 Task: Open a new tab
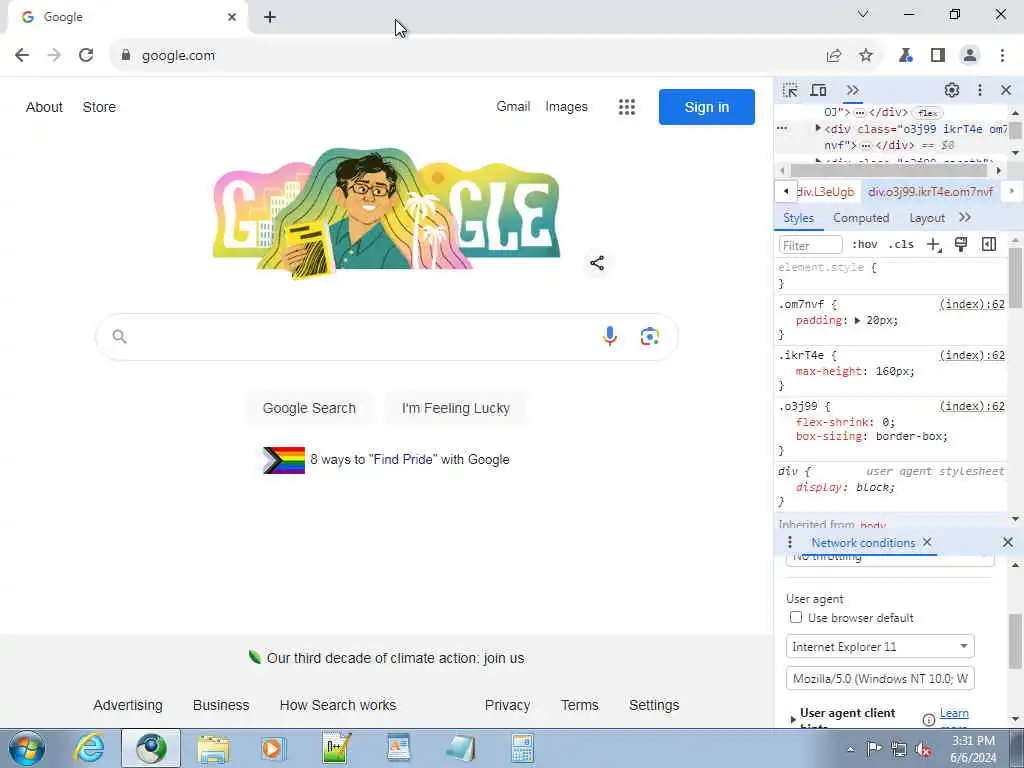click(270, 17)
